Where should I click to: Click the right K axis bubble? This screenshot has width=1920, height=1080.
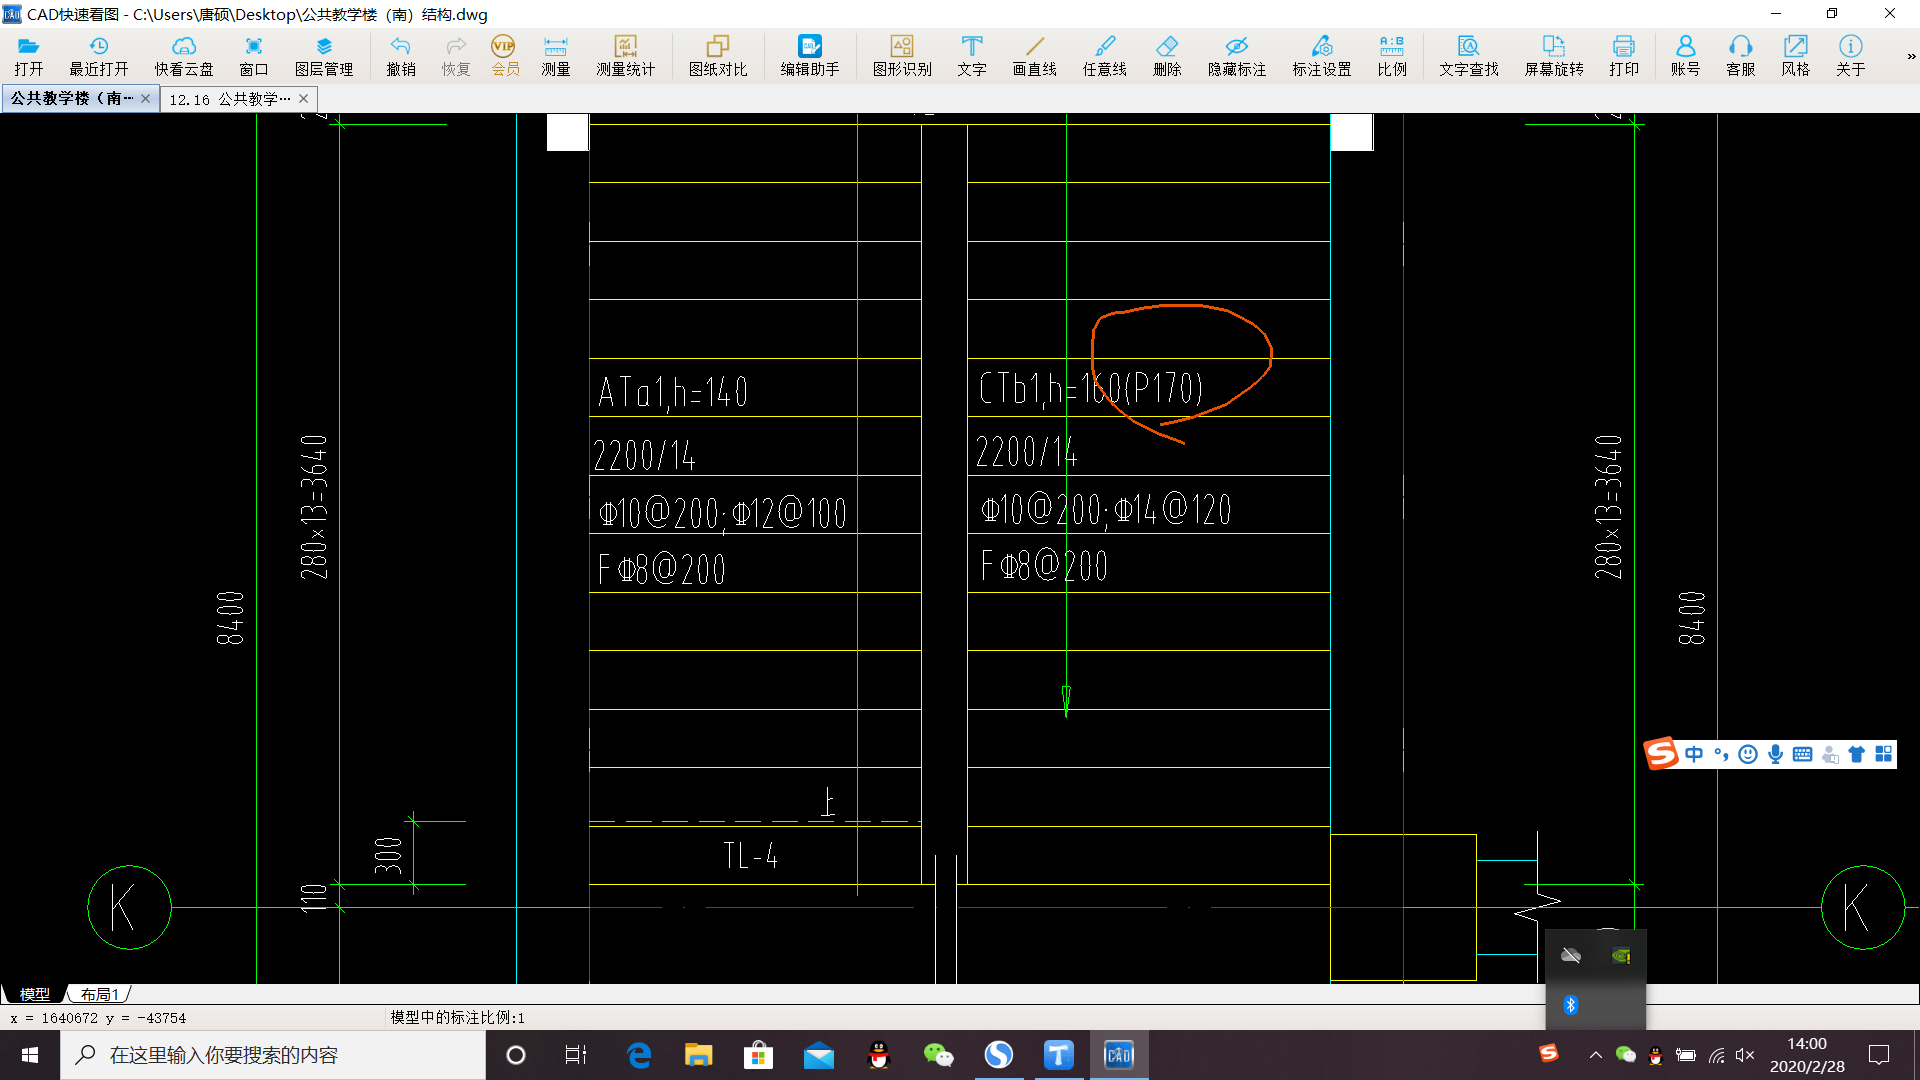(1862, 907)
